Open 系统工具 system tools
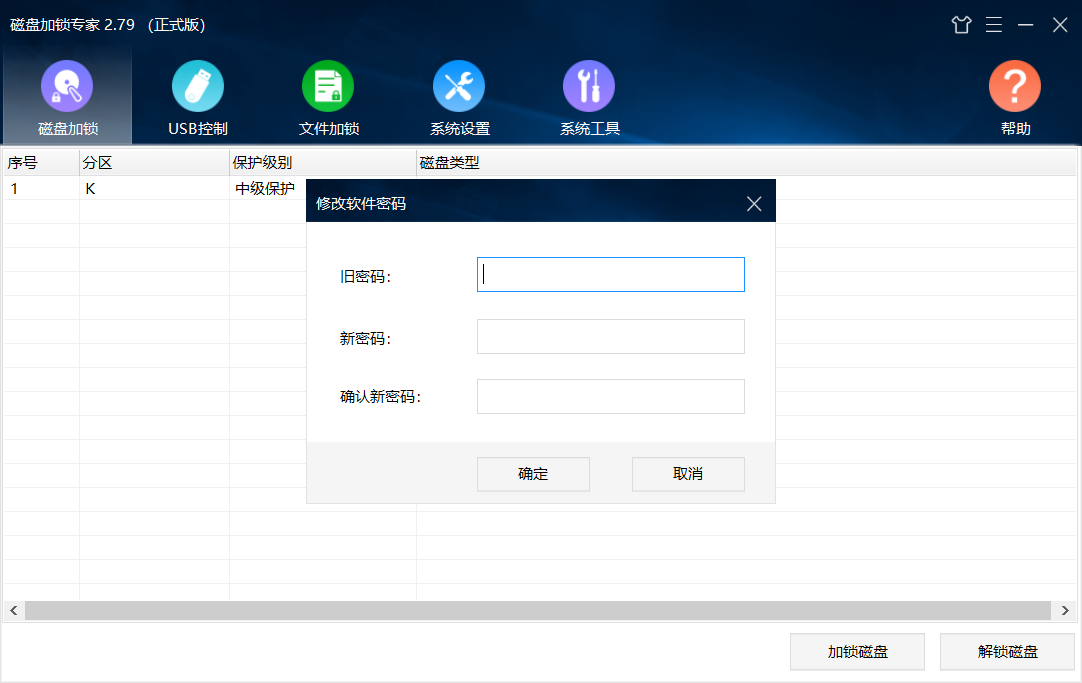Screen dimensions: 1082x683 (x=589, y=97)
